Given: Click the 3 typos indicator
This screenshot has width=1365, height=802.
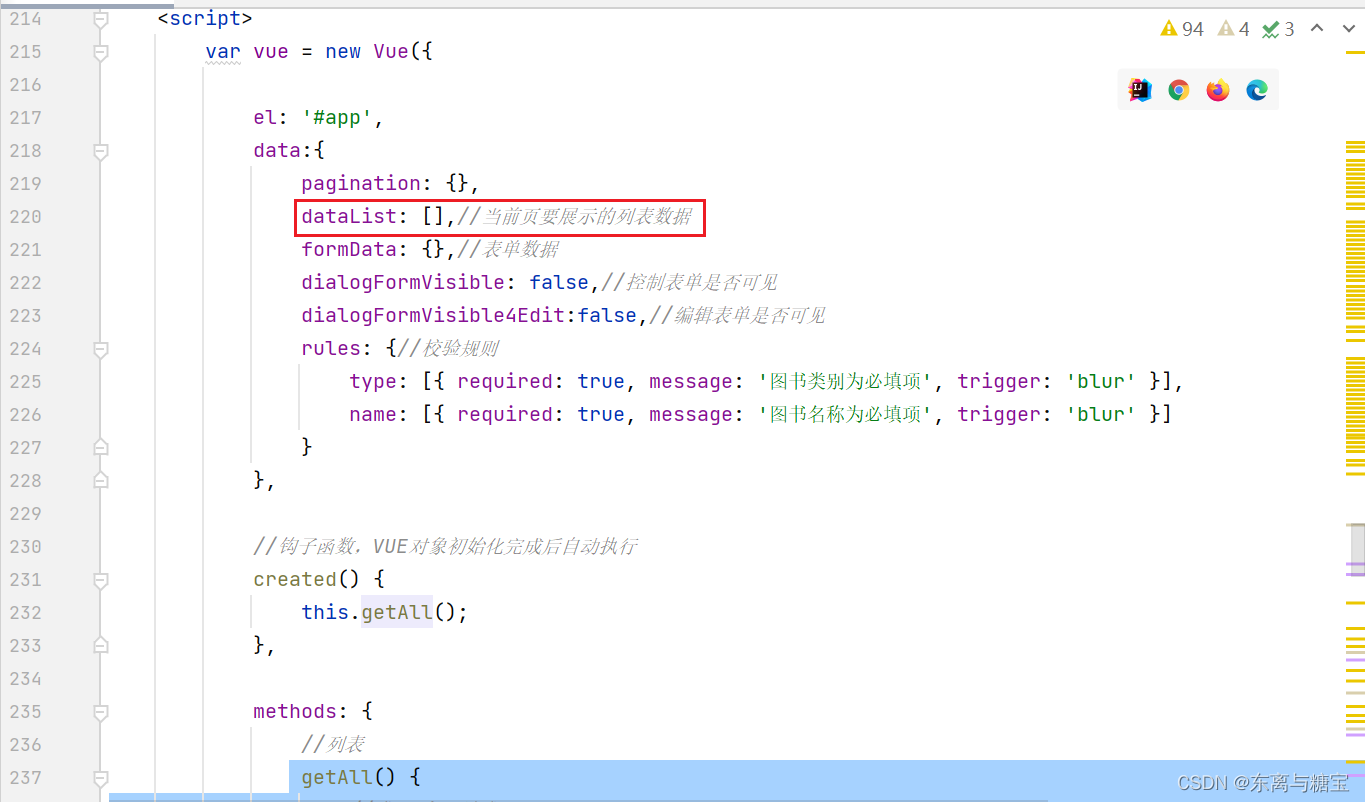Looking at the screenshot, I should [x=1279, y=29].
